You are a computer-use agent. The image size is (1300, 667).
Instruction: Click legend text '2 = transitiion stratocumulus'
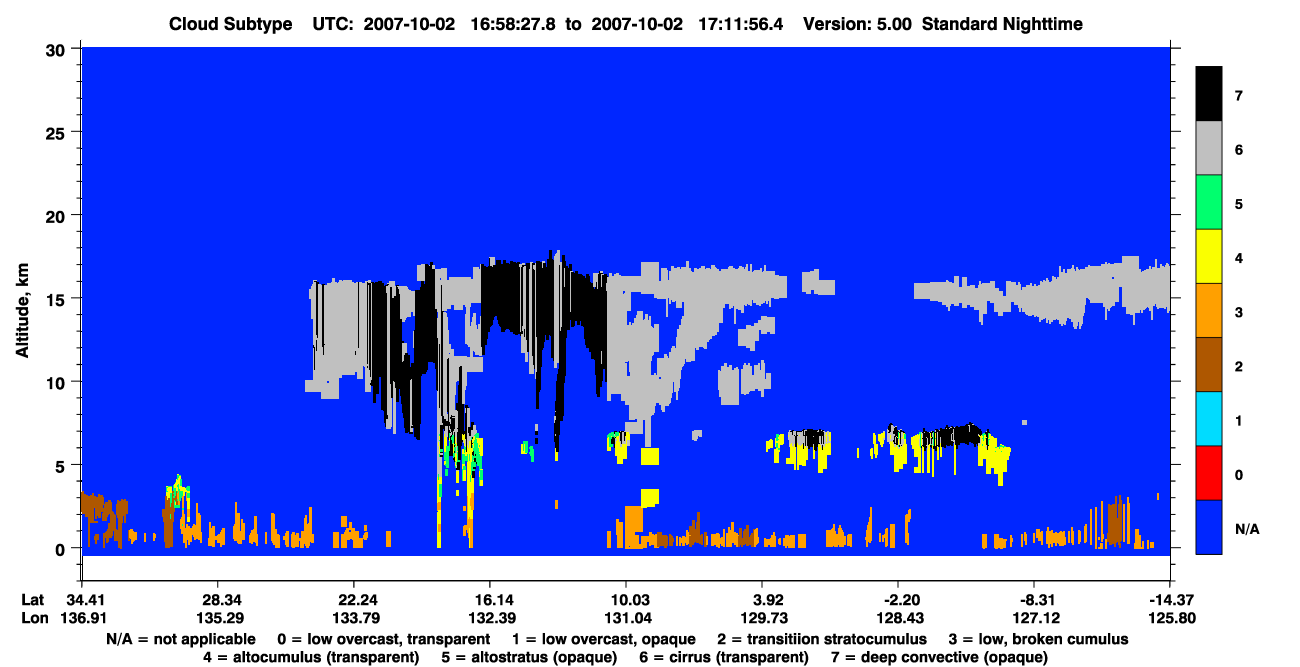(822, 639)
